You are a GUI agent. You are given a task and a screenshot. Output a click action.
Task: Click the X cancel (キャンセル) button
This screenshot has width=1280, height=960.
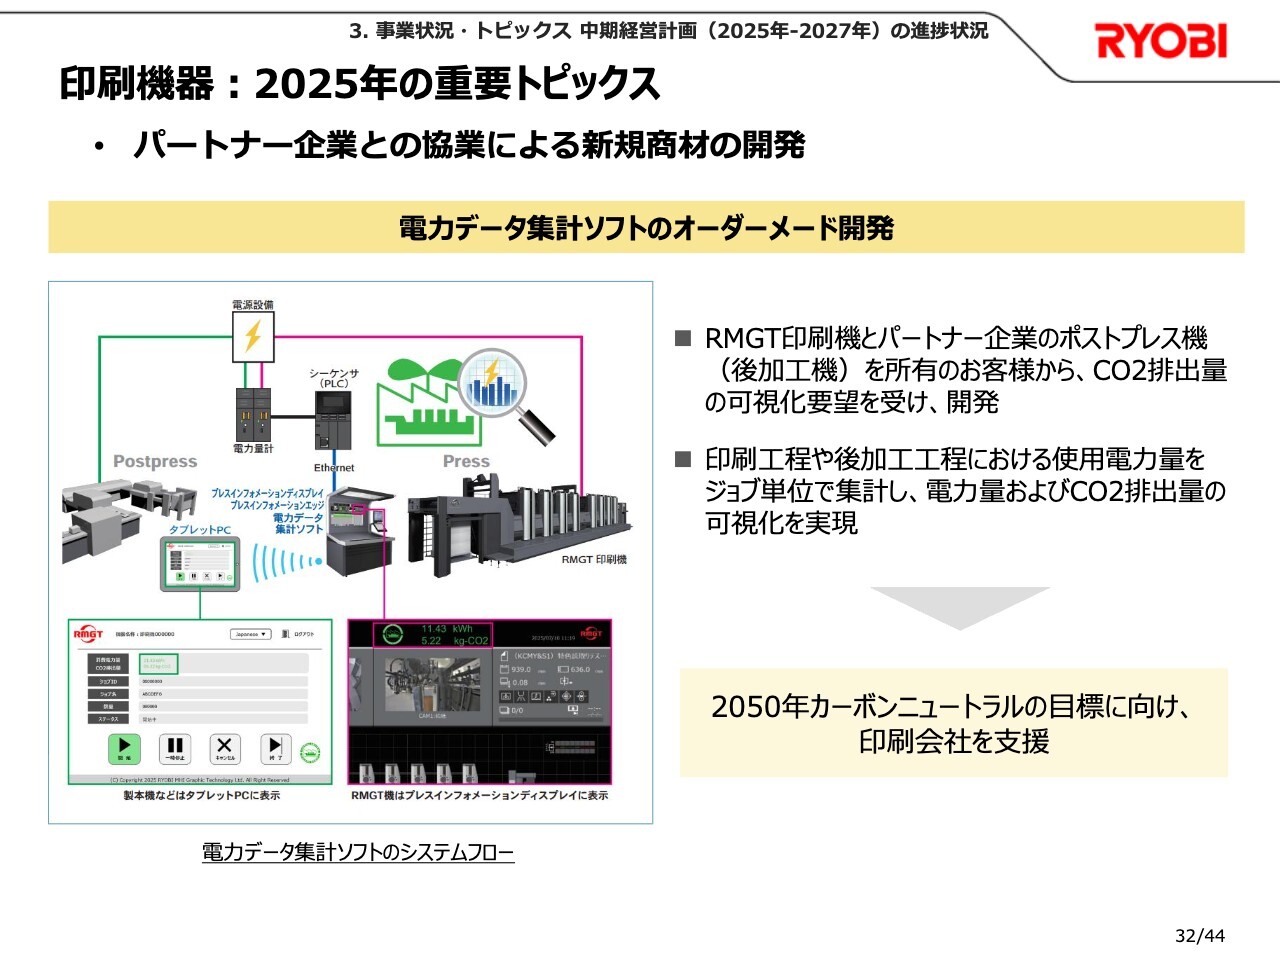(225, 748)
